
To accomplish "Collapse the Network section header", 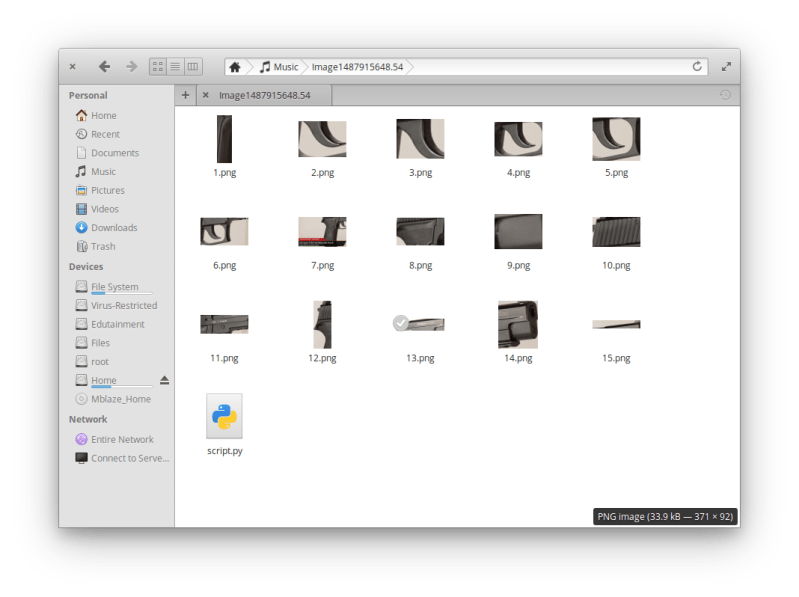I will point(88,419).
